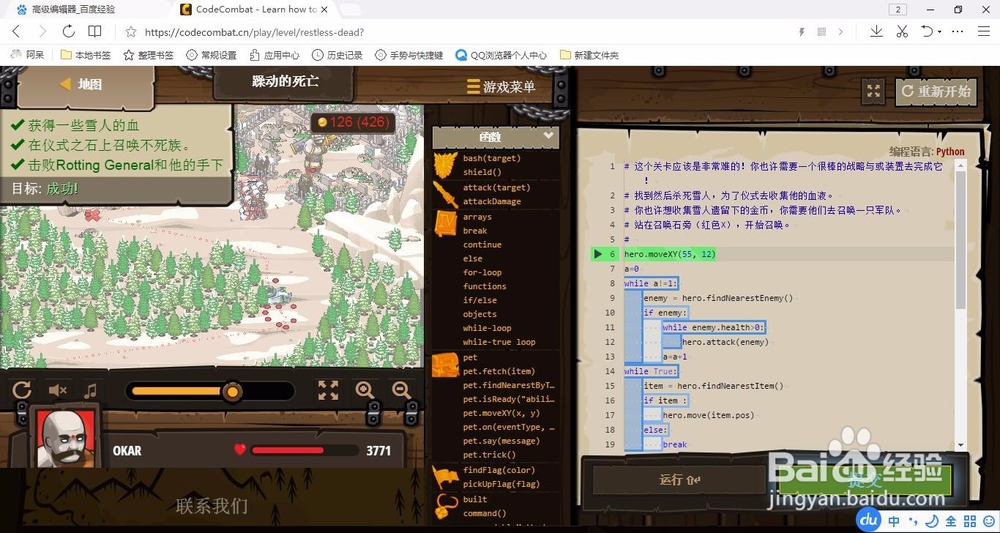Close the CodeCombat tab
Screen dimensions: 1000x533
click(325, 10)
